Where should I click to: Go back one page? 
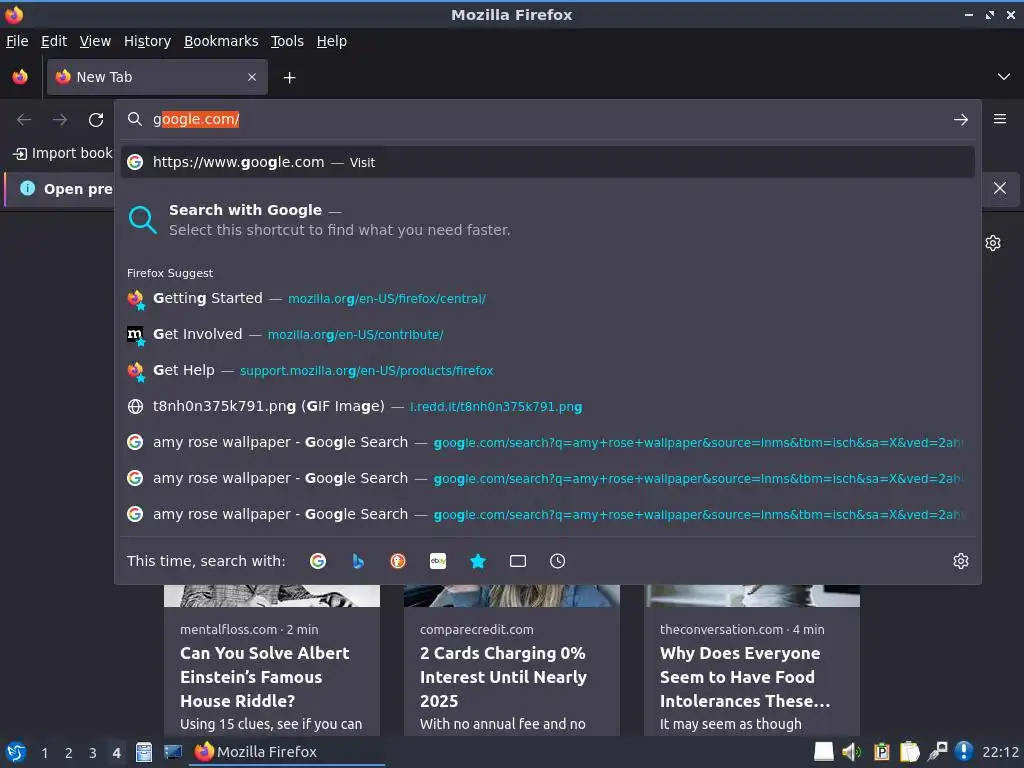(x=24, y=120)
